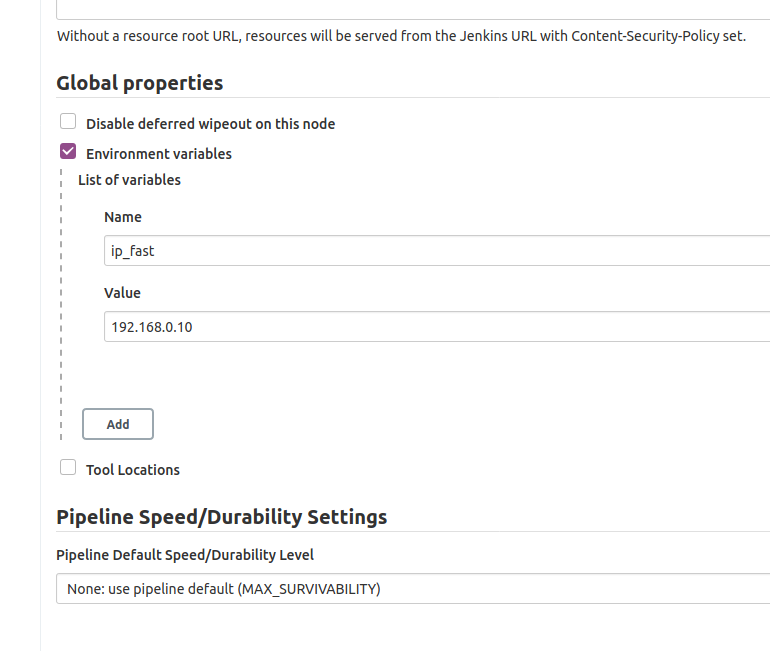Click the Tool Locations label text
Screen dimensions: 770x651
[x=133, y=470]
